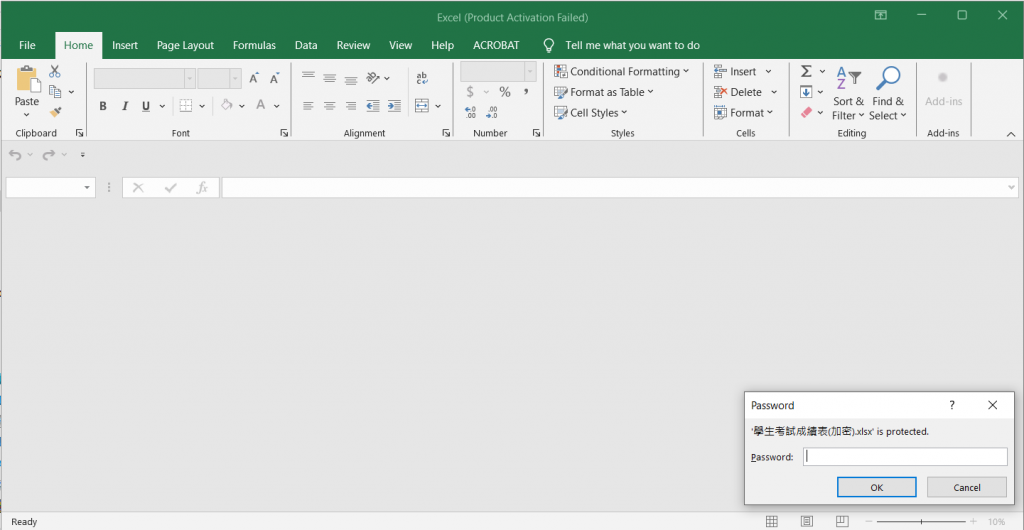This screenshot has width=1024, height=530.
Task: Open the Number Format combo box
Action: point(498,71)
